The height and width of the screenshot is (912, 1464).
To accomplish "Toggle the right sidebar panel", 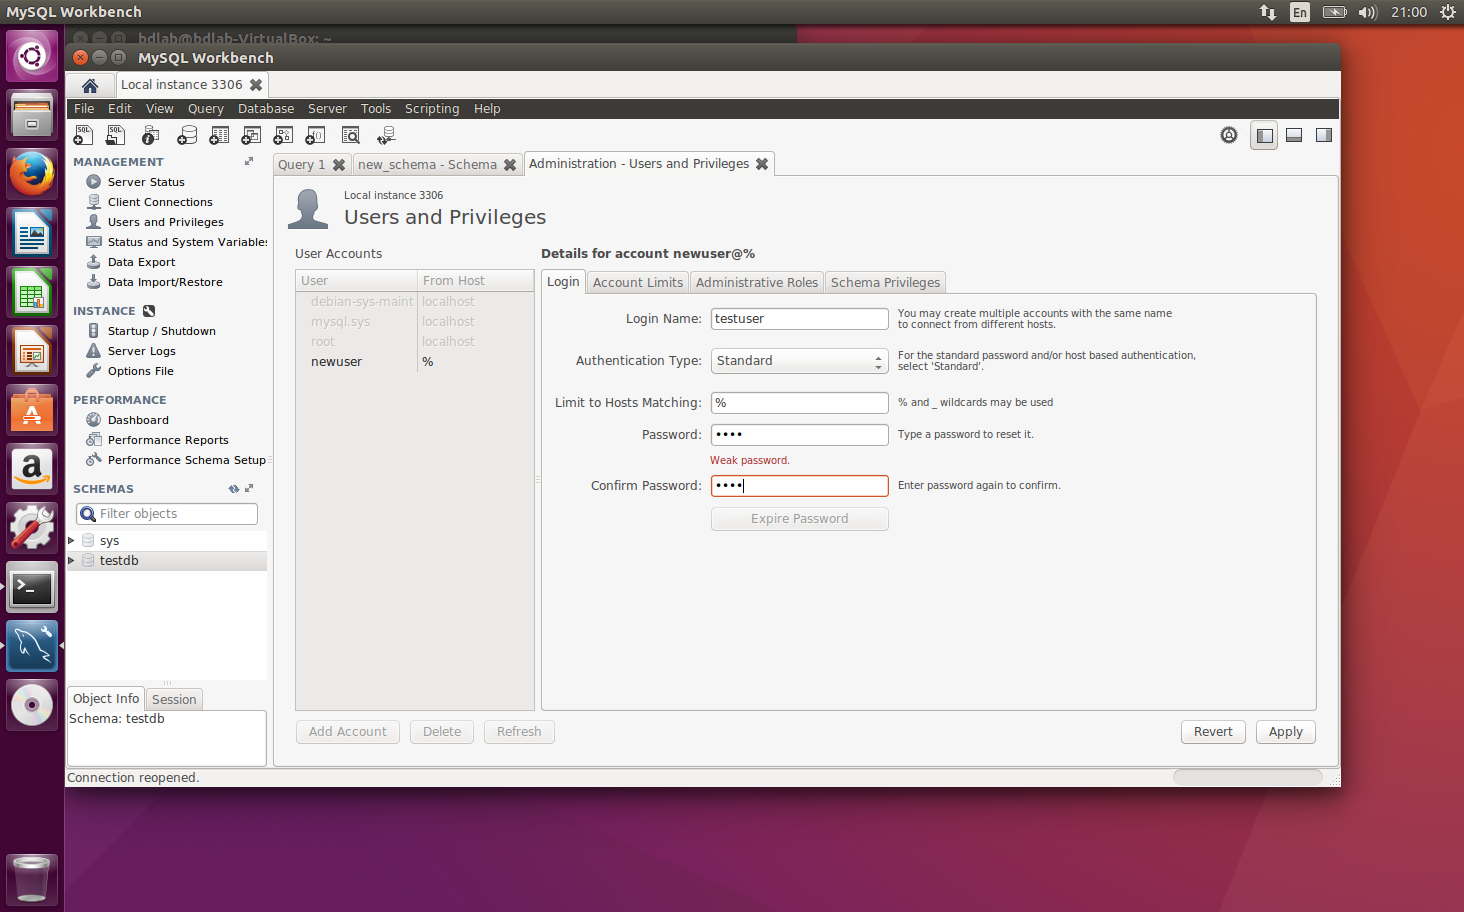I will pos(1324,135).
